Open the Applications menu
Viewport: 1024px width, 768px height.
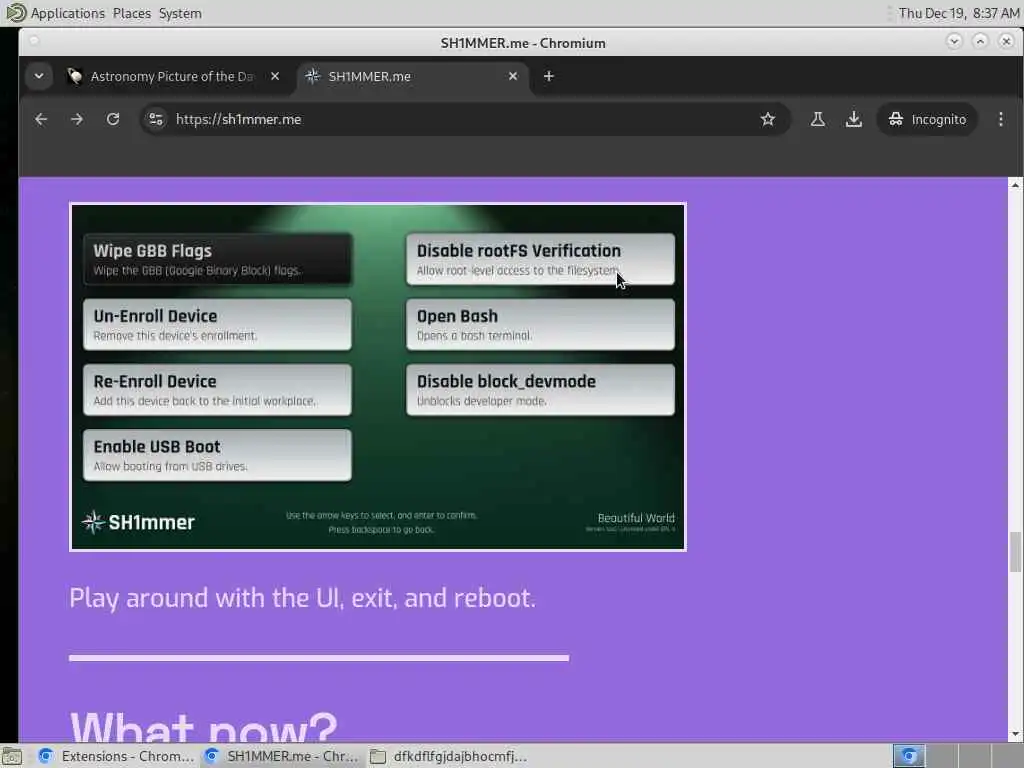67,13
